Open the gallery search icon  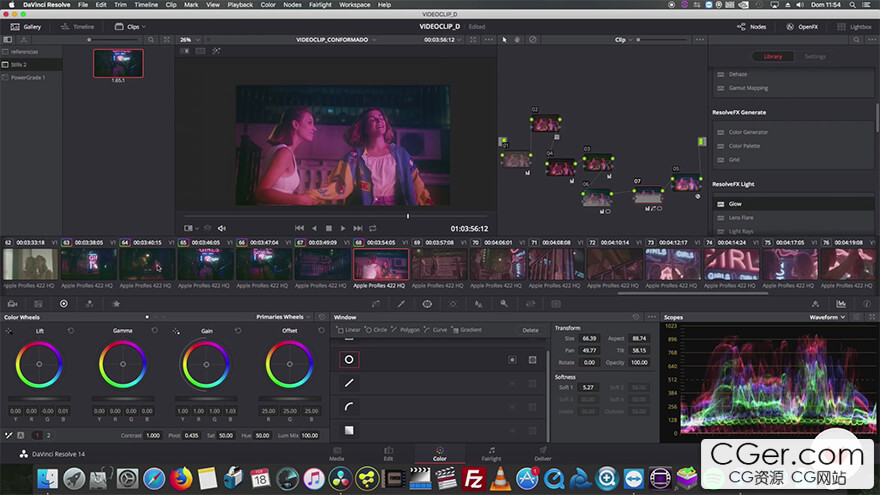(150, 40)
